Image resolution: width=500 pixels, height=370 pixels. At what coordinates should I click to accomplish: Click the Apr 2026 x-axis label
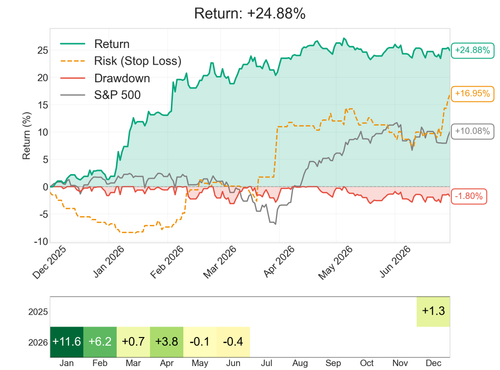pos(279,262)
